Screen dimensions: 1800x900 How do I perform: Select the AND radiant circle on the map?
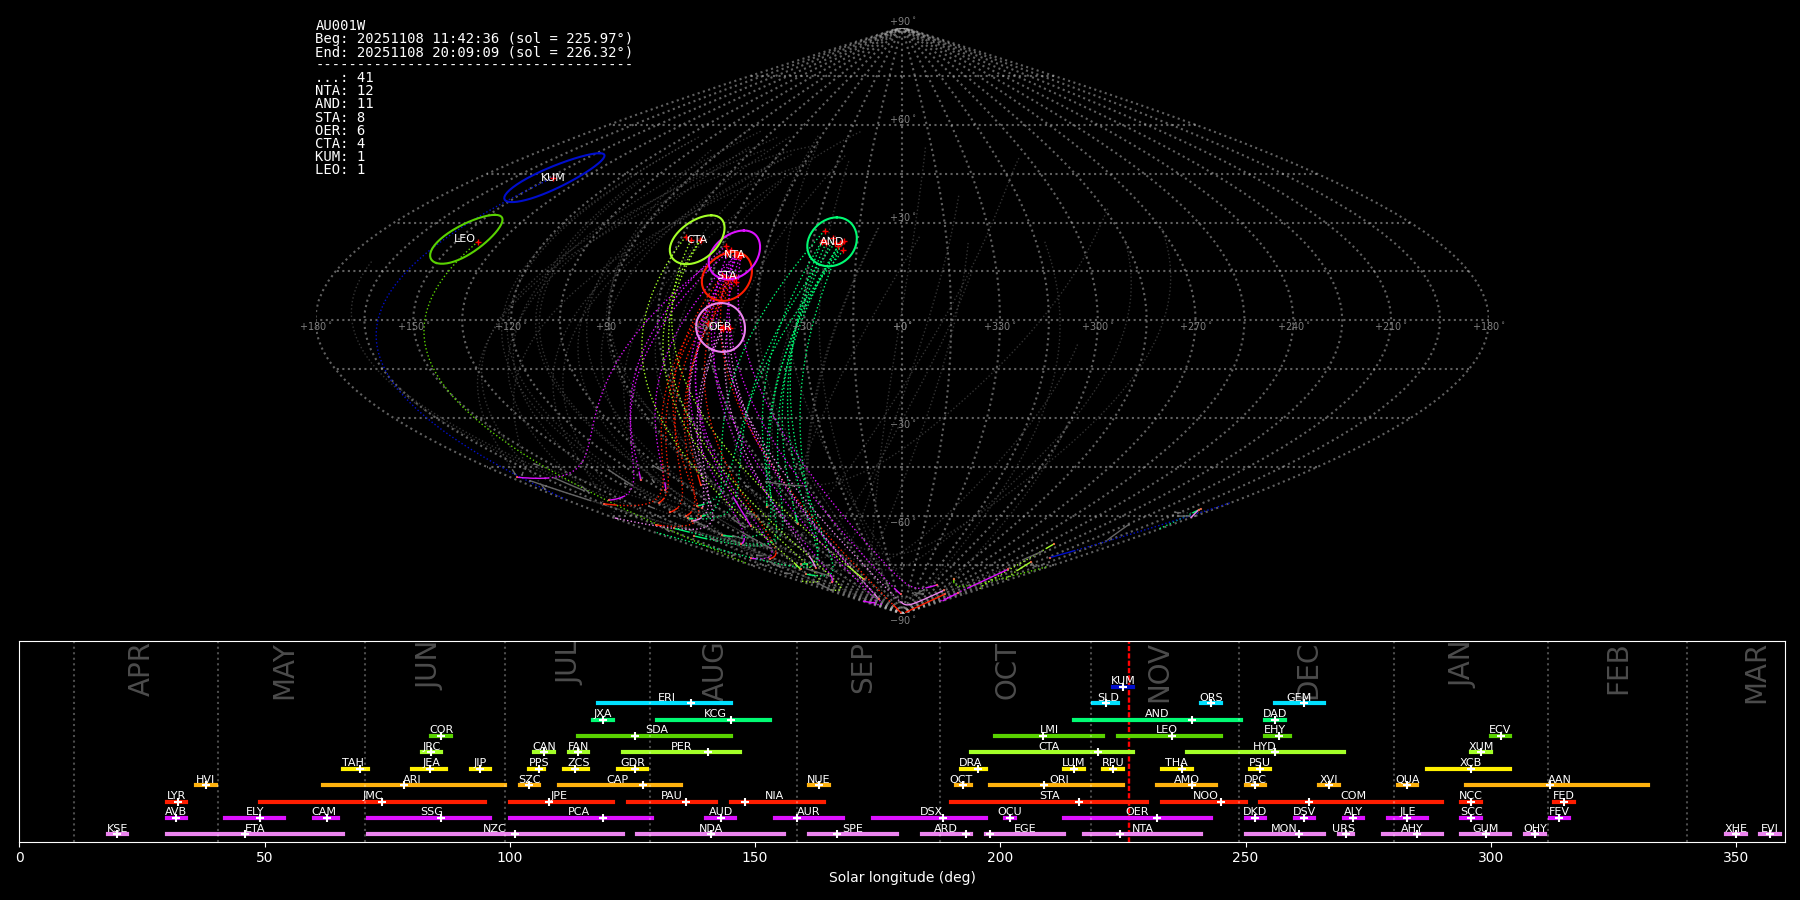pyautogui.click(x=831, y=242)
